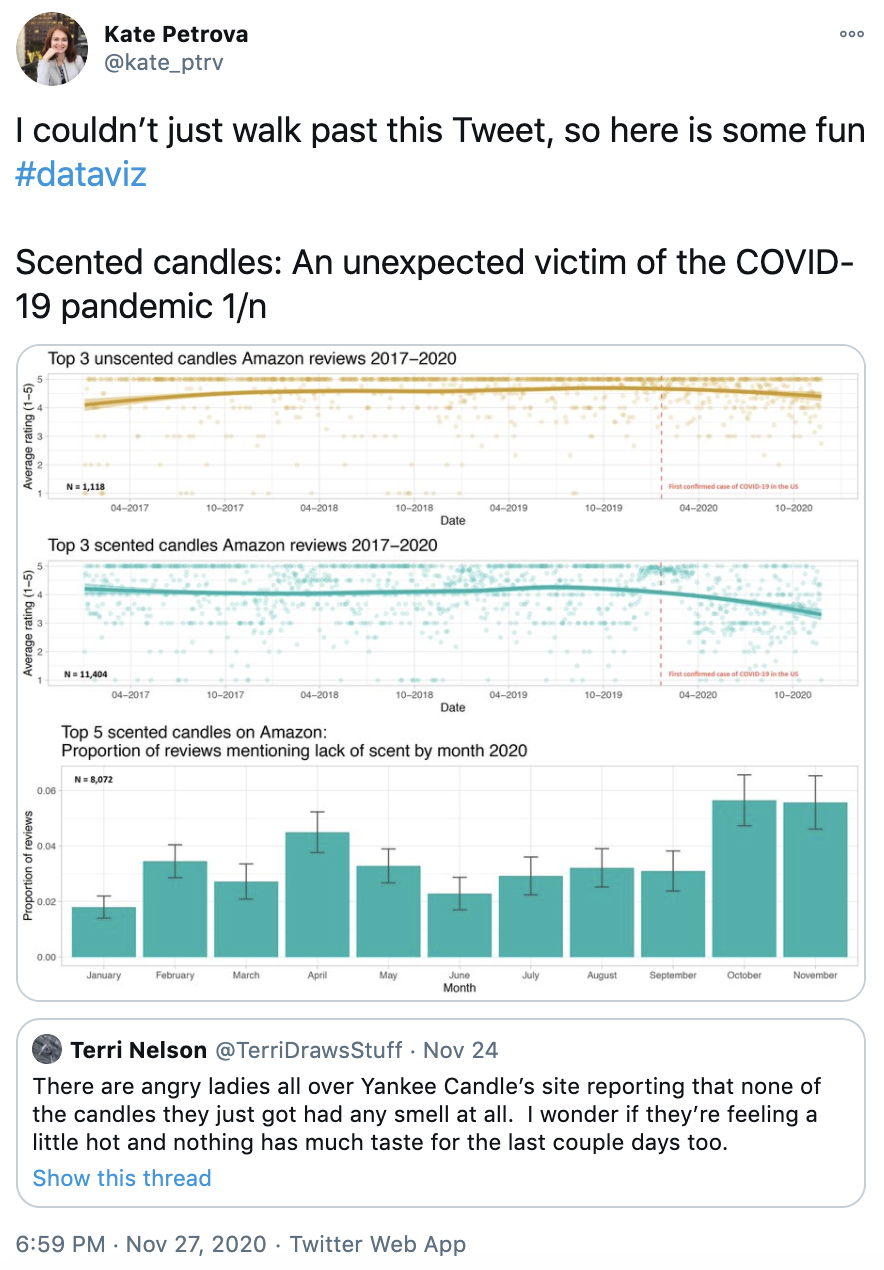
Task: Click the October bar in the bar chart
Action: pos(742,878)
